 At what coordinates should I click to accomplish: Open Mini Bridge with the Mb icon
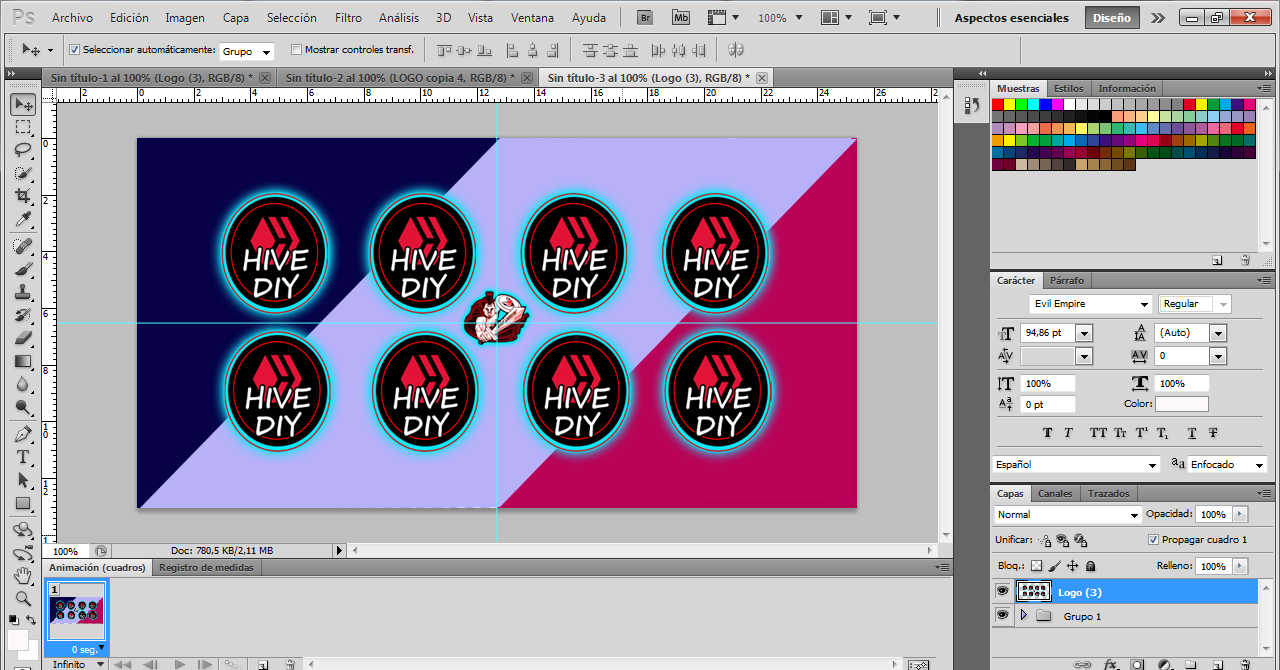pos(681,18)
